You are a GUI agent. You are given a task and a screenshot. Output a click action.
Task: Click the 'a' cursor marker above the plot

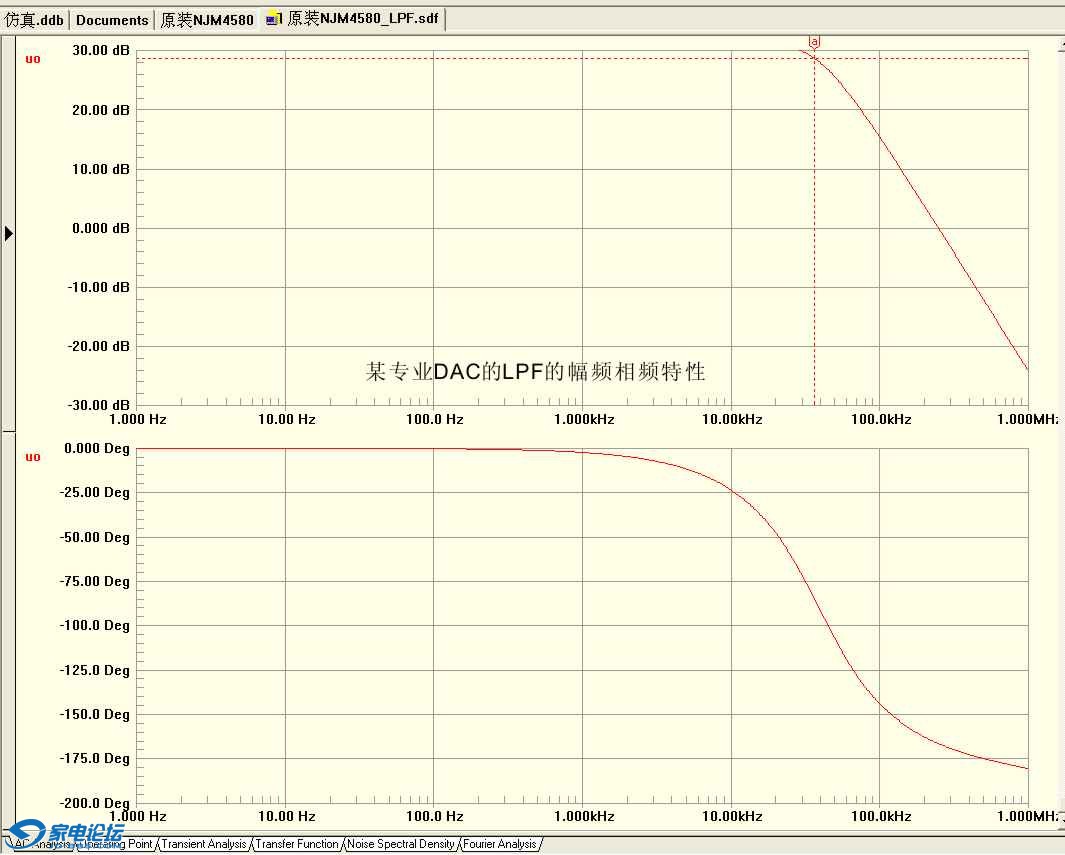[x=814, y=43]
